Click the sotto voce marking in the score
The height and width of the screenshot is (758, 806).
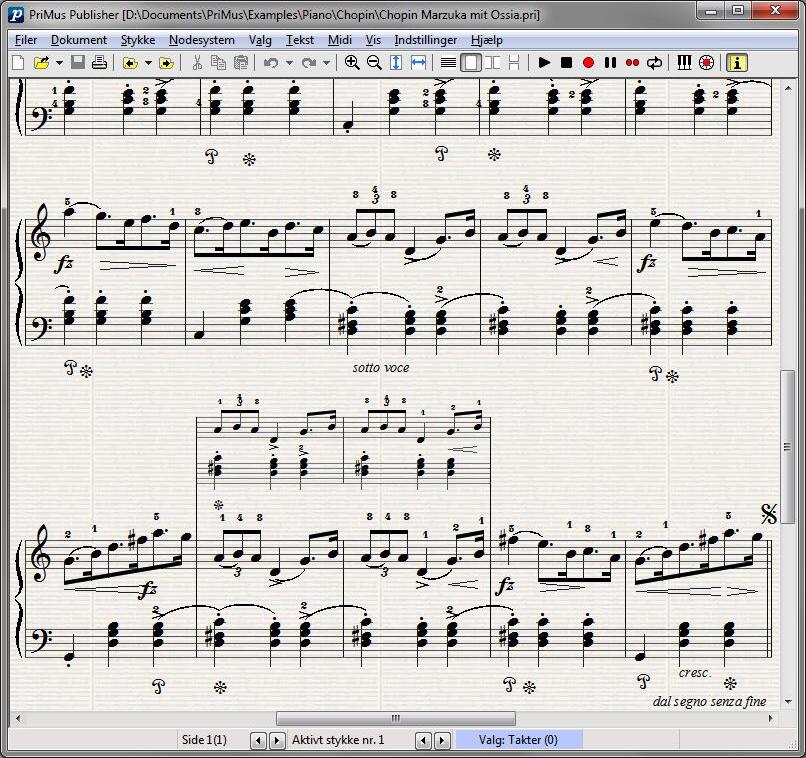(381, 367)
